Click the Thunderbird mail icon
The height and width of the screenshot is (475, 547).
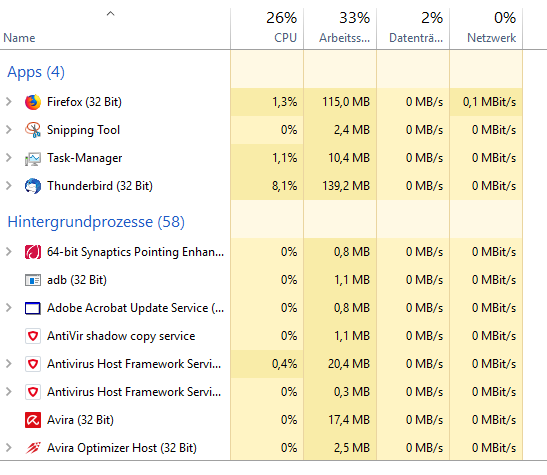(x=33, y=186)
